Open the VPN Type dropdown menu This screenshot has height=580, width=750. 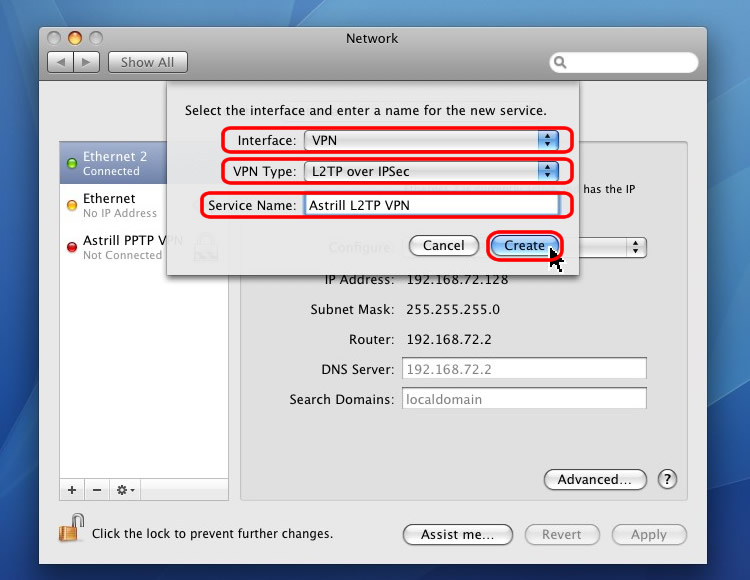[x=431, y=171]
